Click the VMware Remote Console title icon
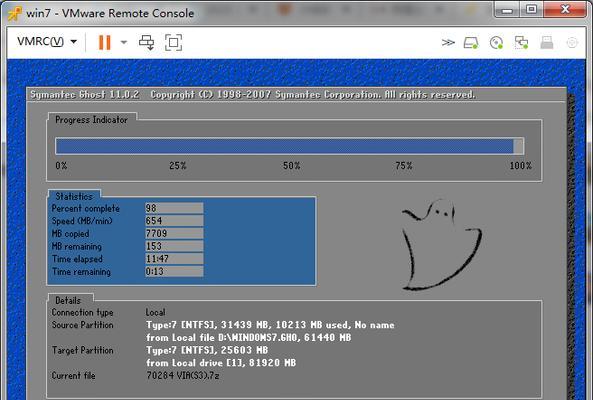The height and width of the screenshot is (400, 593). (x=15, y=13)
